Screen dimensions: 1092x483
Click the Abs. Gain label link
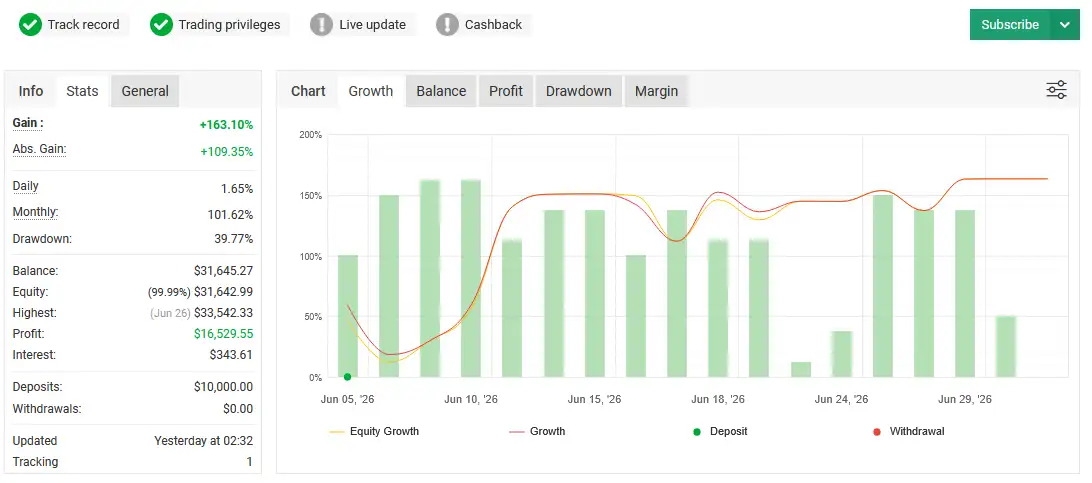pyautogui.click(x=39, y=150)
